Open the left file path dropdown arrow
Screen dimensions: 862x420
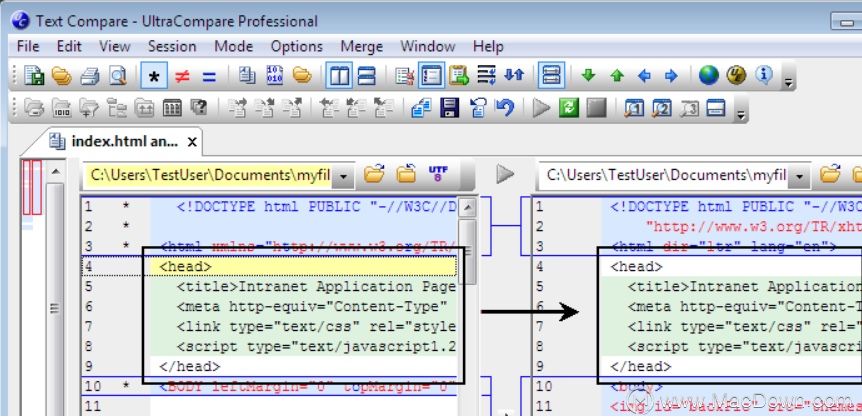pos(344,176)
